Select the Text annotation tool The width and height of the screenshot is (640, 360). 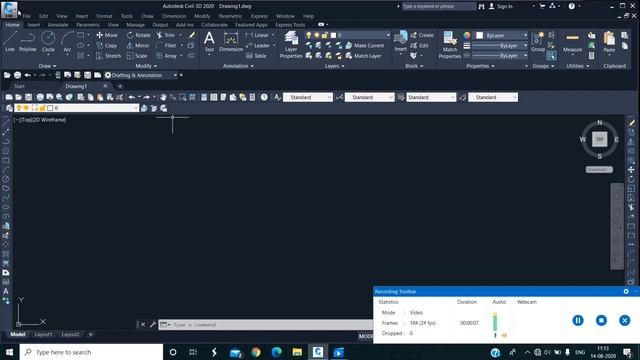pyautogui.click(x=209, y=42)
